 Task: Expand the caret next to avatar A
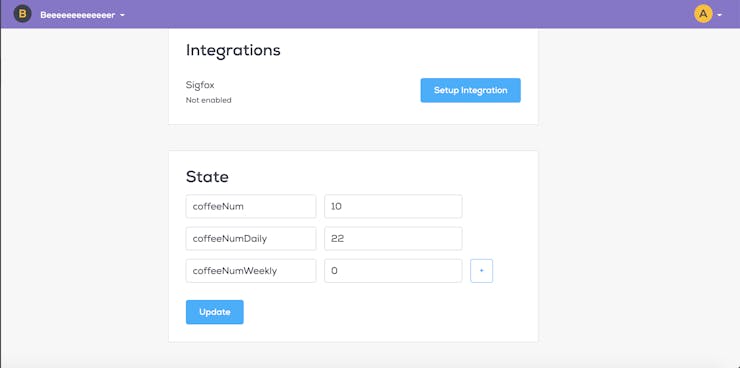pos(719,15)
